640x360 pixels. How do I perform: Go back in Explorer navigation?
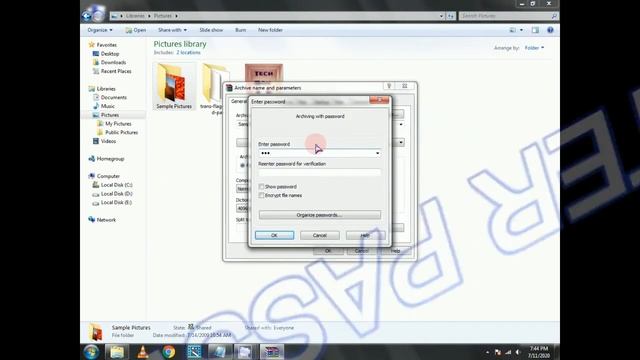click(87, 16)
